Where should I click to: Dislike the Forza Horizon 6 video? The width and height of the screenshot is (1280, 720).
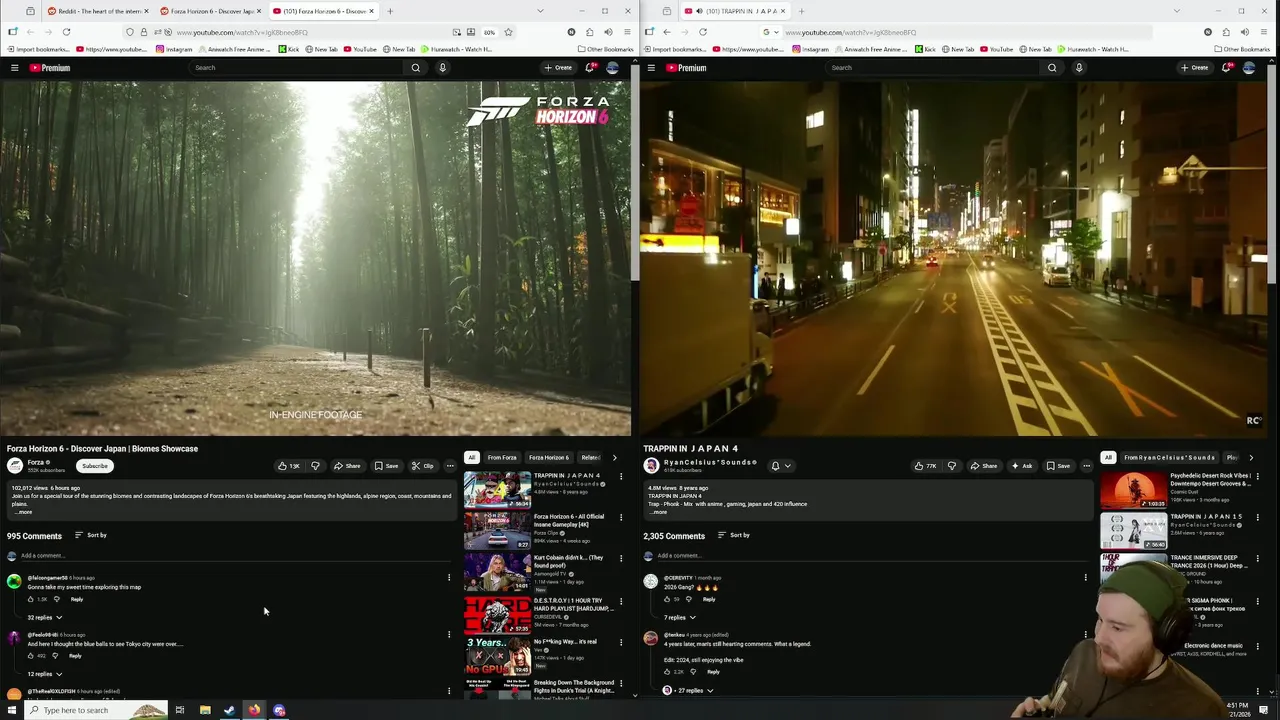315,466
